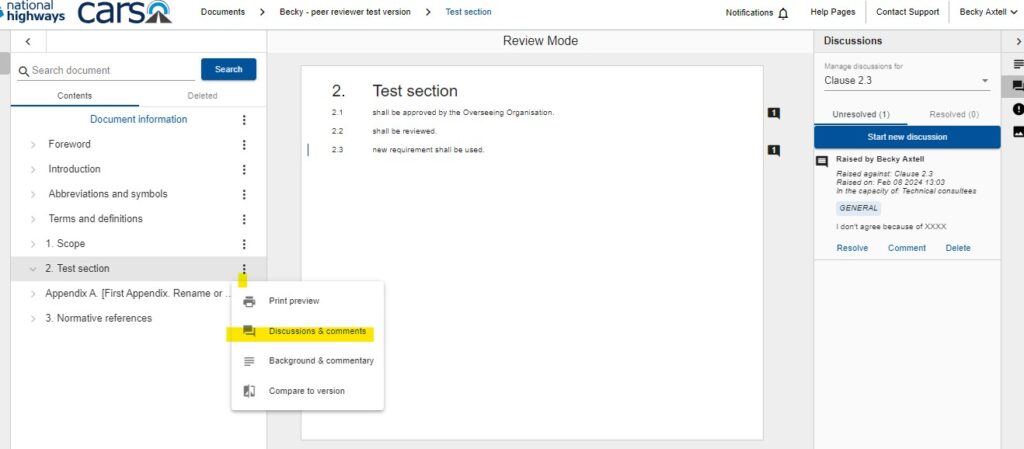Open discussion marker beside clause 2.1
The image size is (1024, 449).
[773, 113]
